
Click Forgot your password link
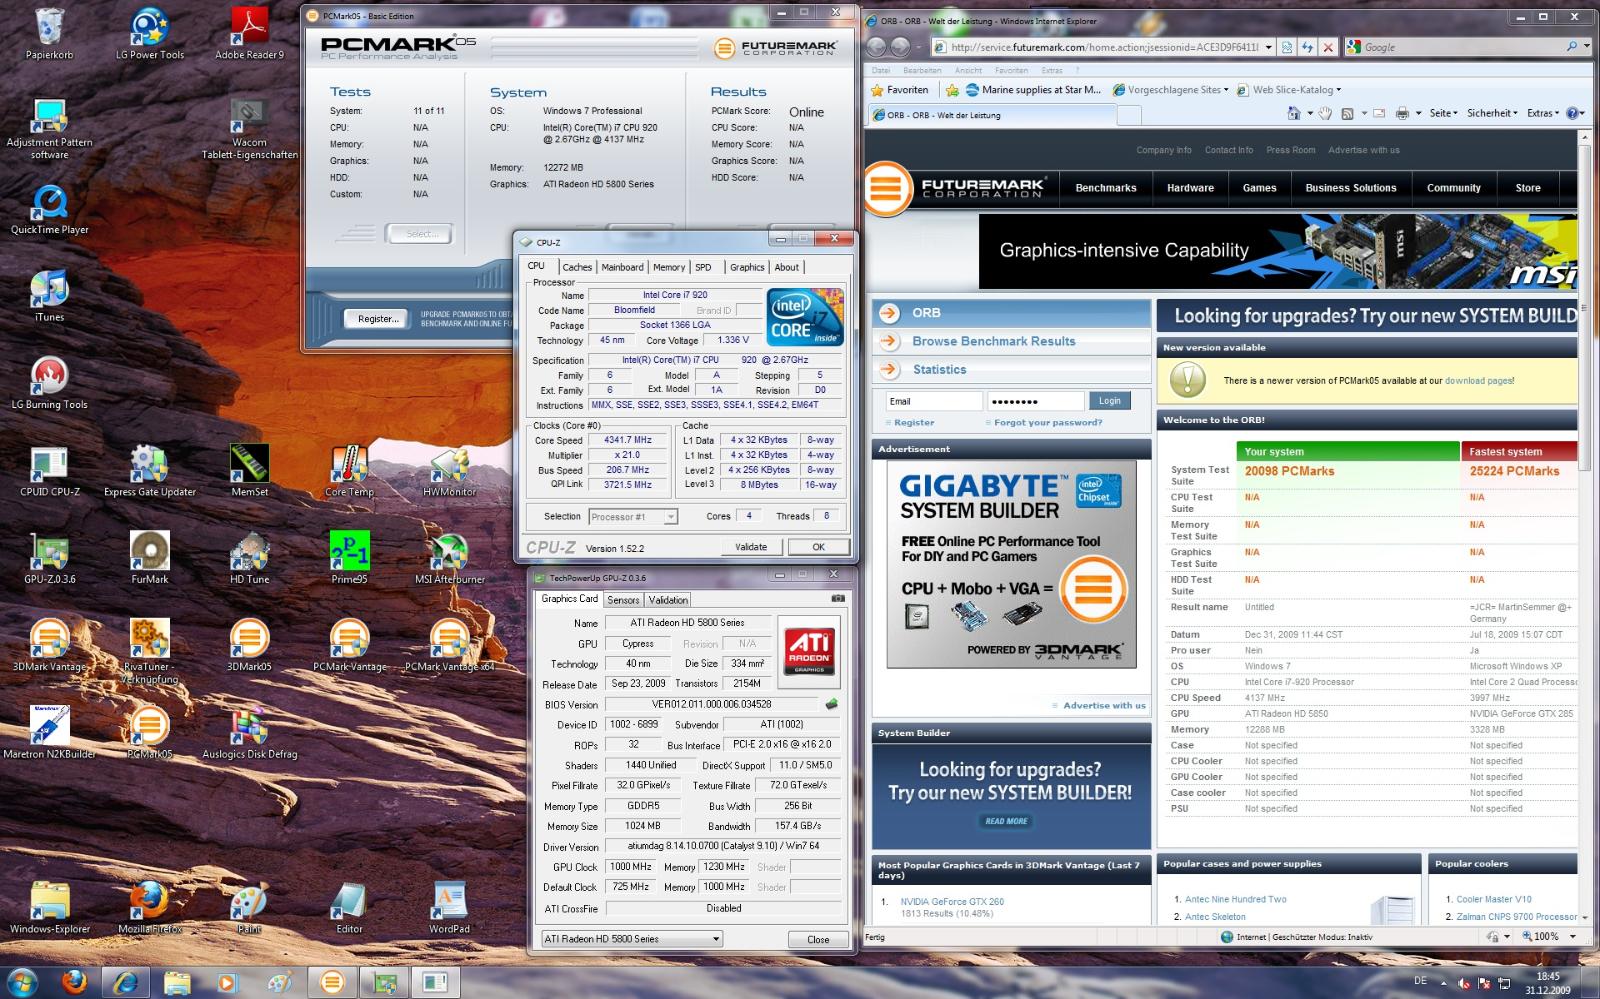point(1048,423)
